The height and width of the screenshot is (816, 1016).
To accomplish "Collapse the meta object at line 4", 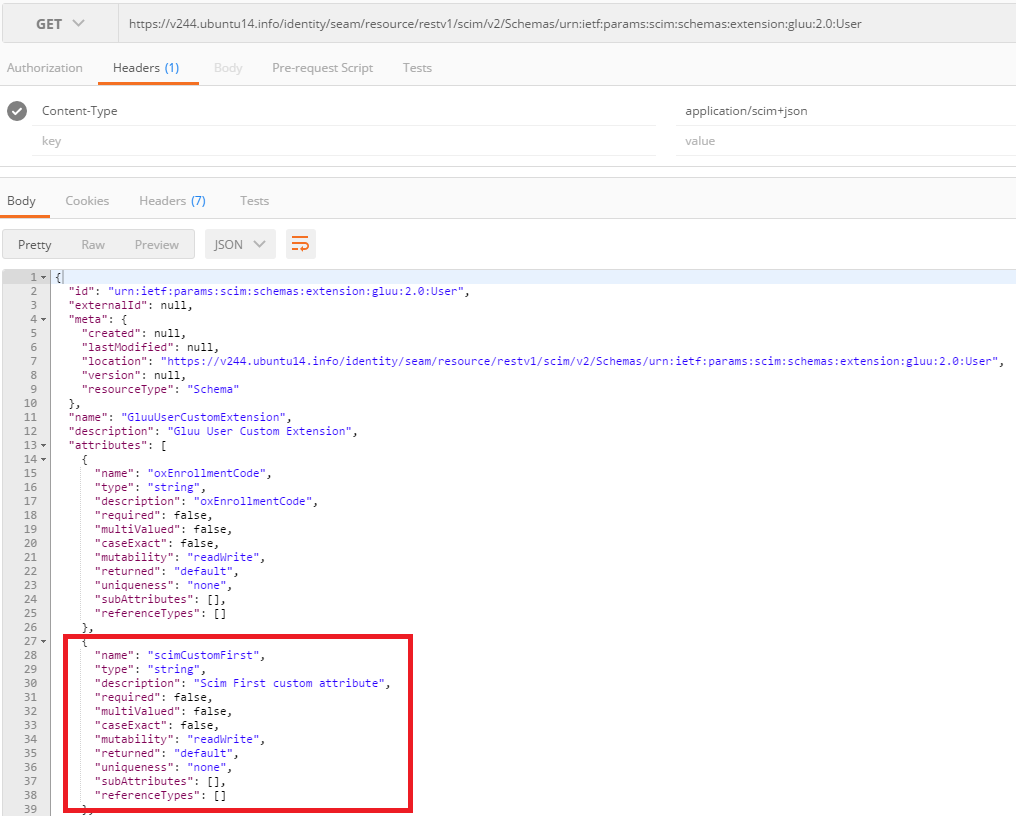I will [x=44, y=319].
